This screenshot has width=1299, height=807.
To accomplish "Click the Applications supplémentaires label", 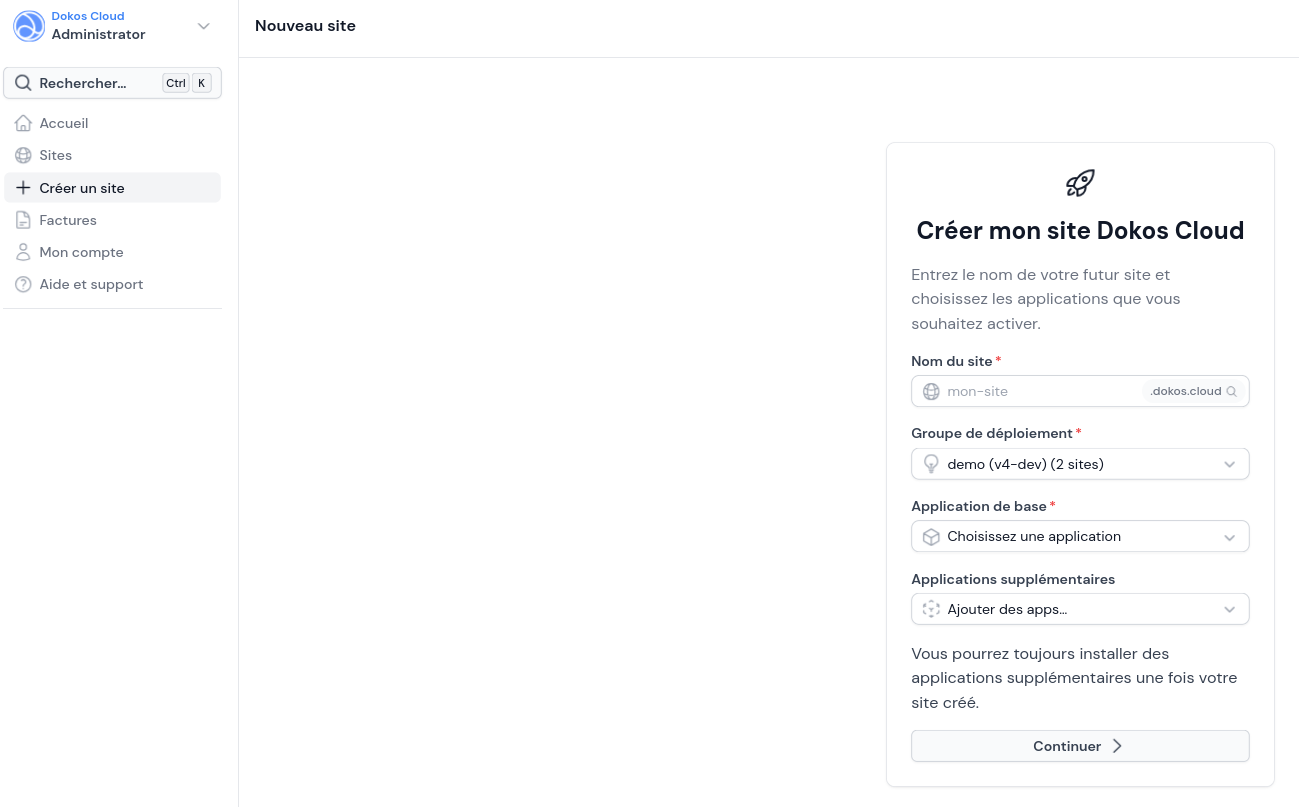I will point(1013,579).
